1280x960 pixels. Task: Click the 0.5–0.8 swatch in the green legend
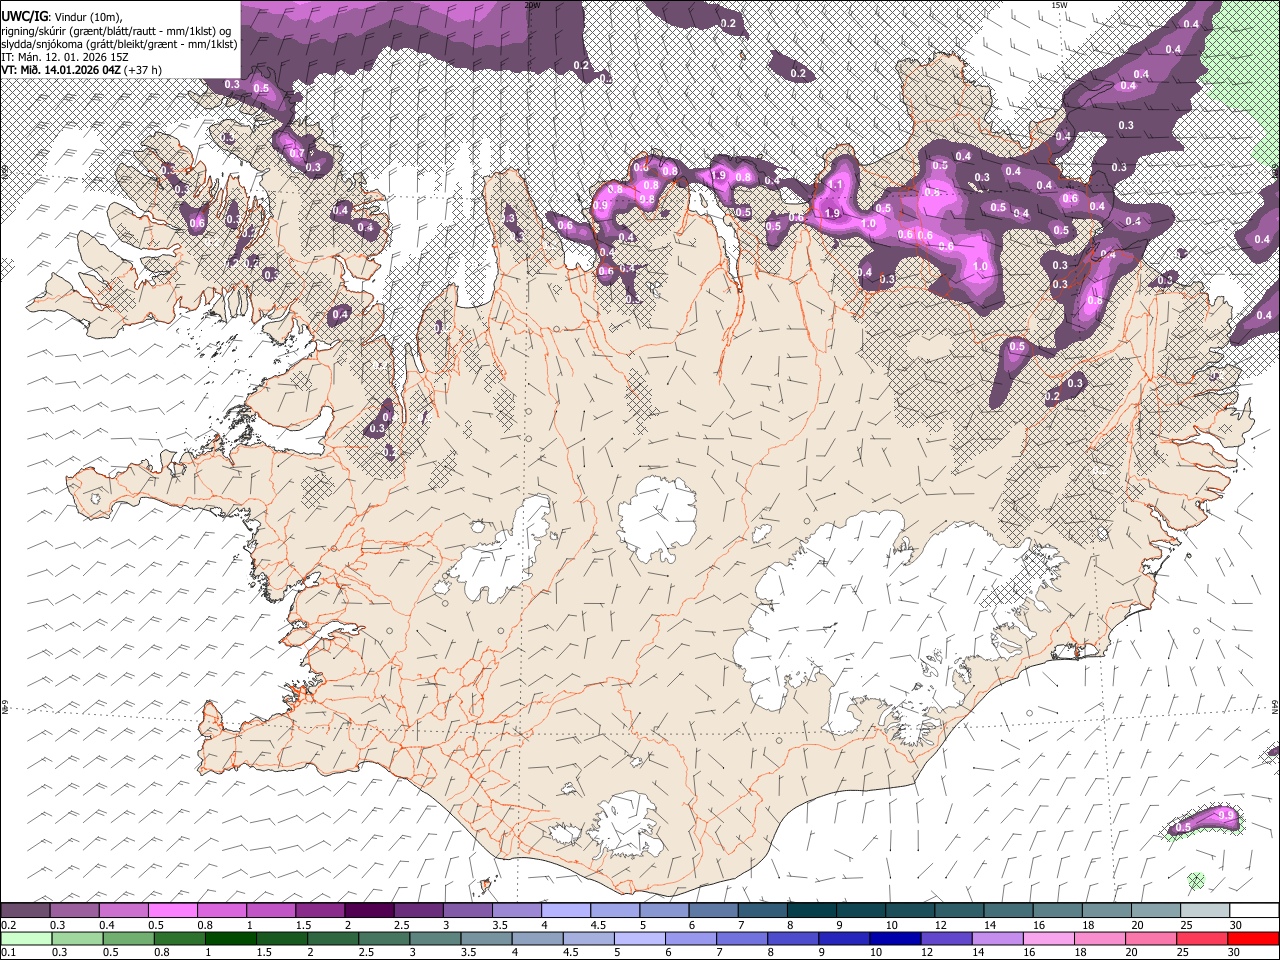click(x=128, y=938)
